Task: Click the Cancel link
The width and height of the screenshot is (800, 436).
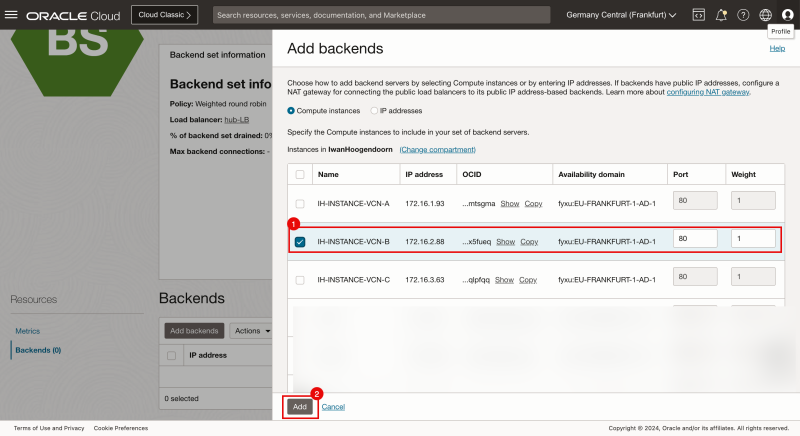Action: tap(333, 407)
